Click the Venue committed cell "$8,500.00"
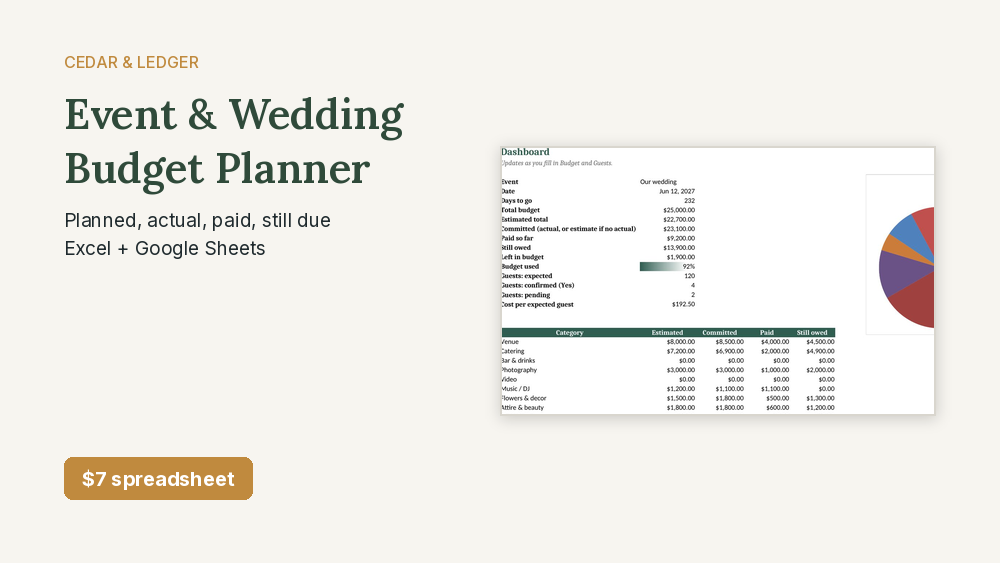 729,342
